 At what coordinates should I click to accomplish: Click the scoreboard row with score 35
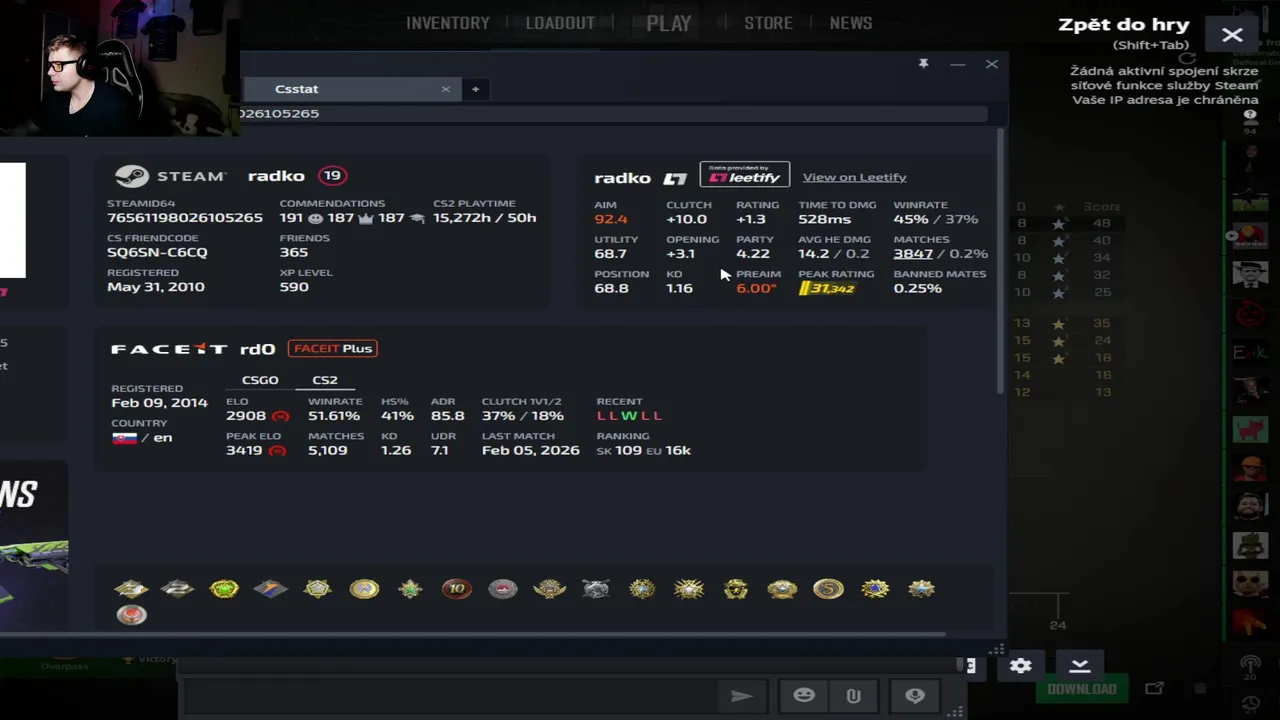tap(1066, 324)
